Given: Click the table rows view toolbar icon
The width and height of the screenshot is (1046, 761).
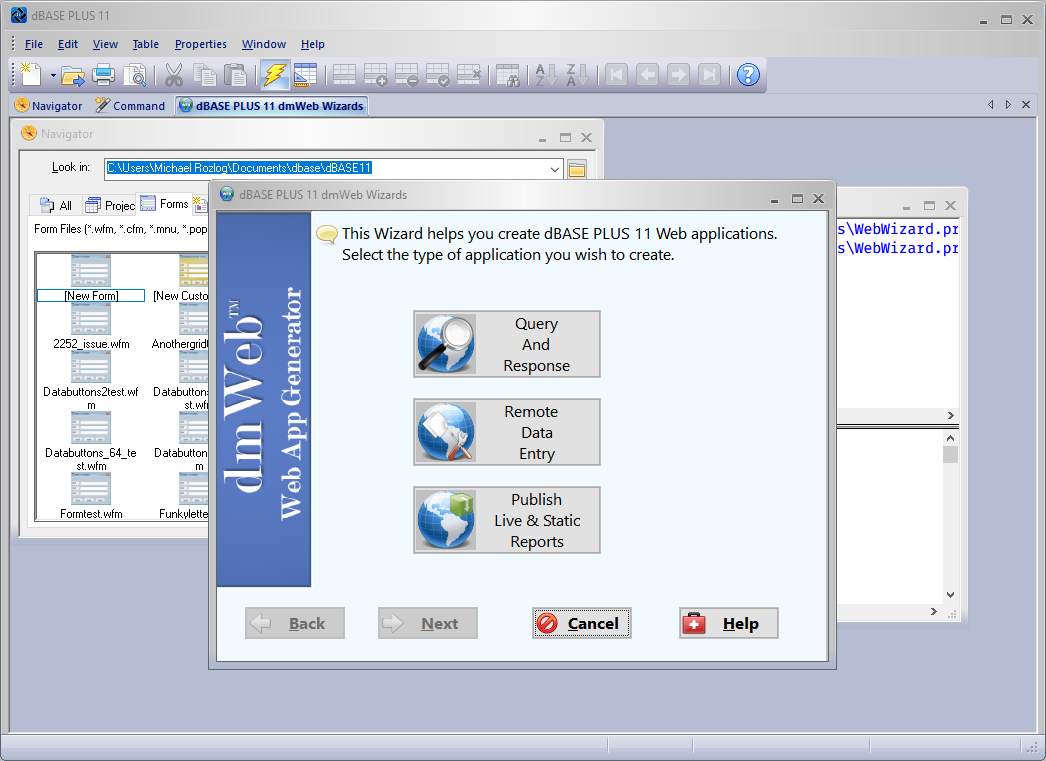Looking at the screenshot, I should [344, 75].
